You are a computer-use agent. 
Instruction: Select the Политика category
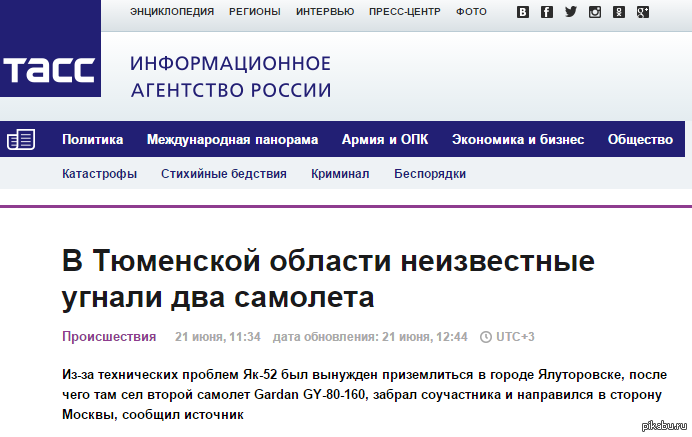tap(93, 139)
